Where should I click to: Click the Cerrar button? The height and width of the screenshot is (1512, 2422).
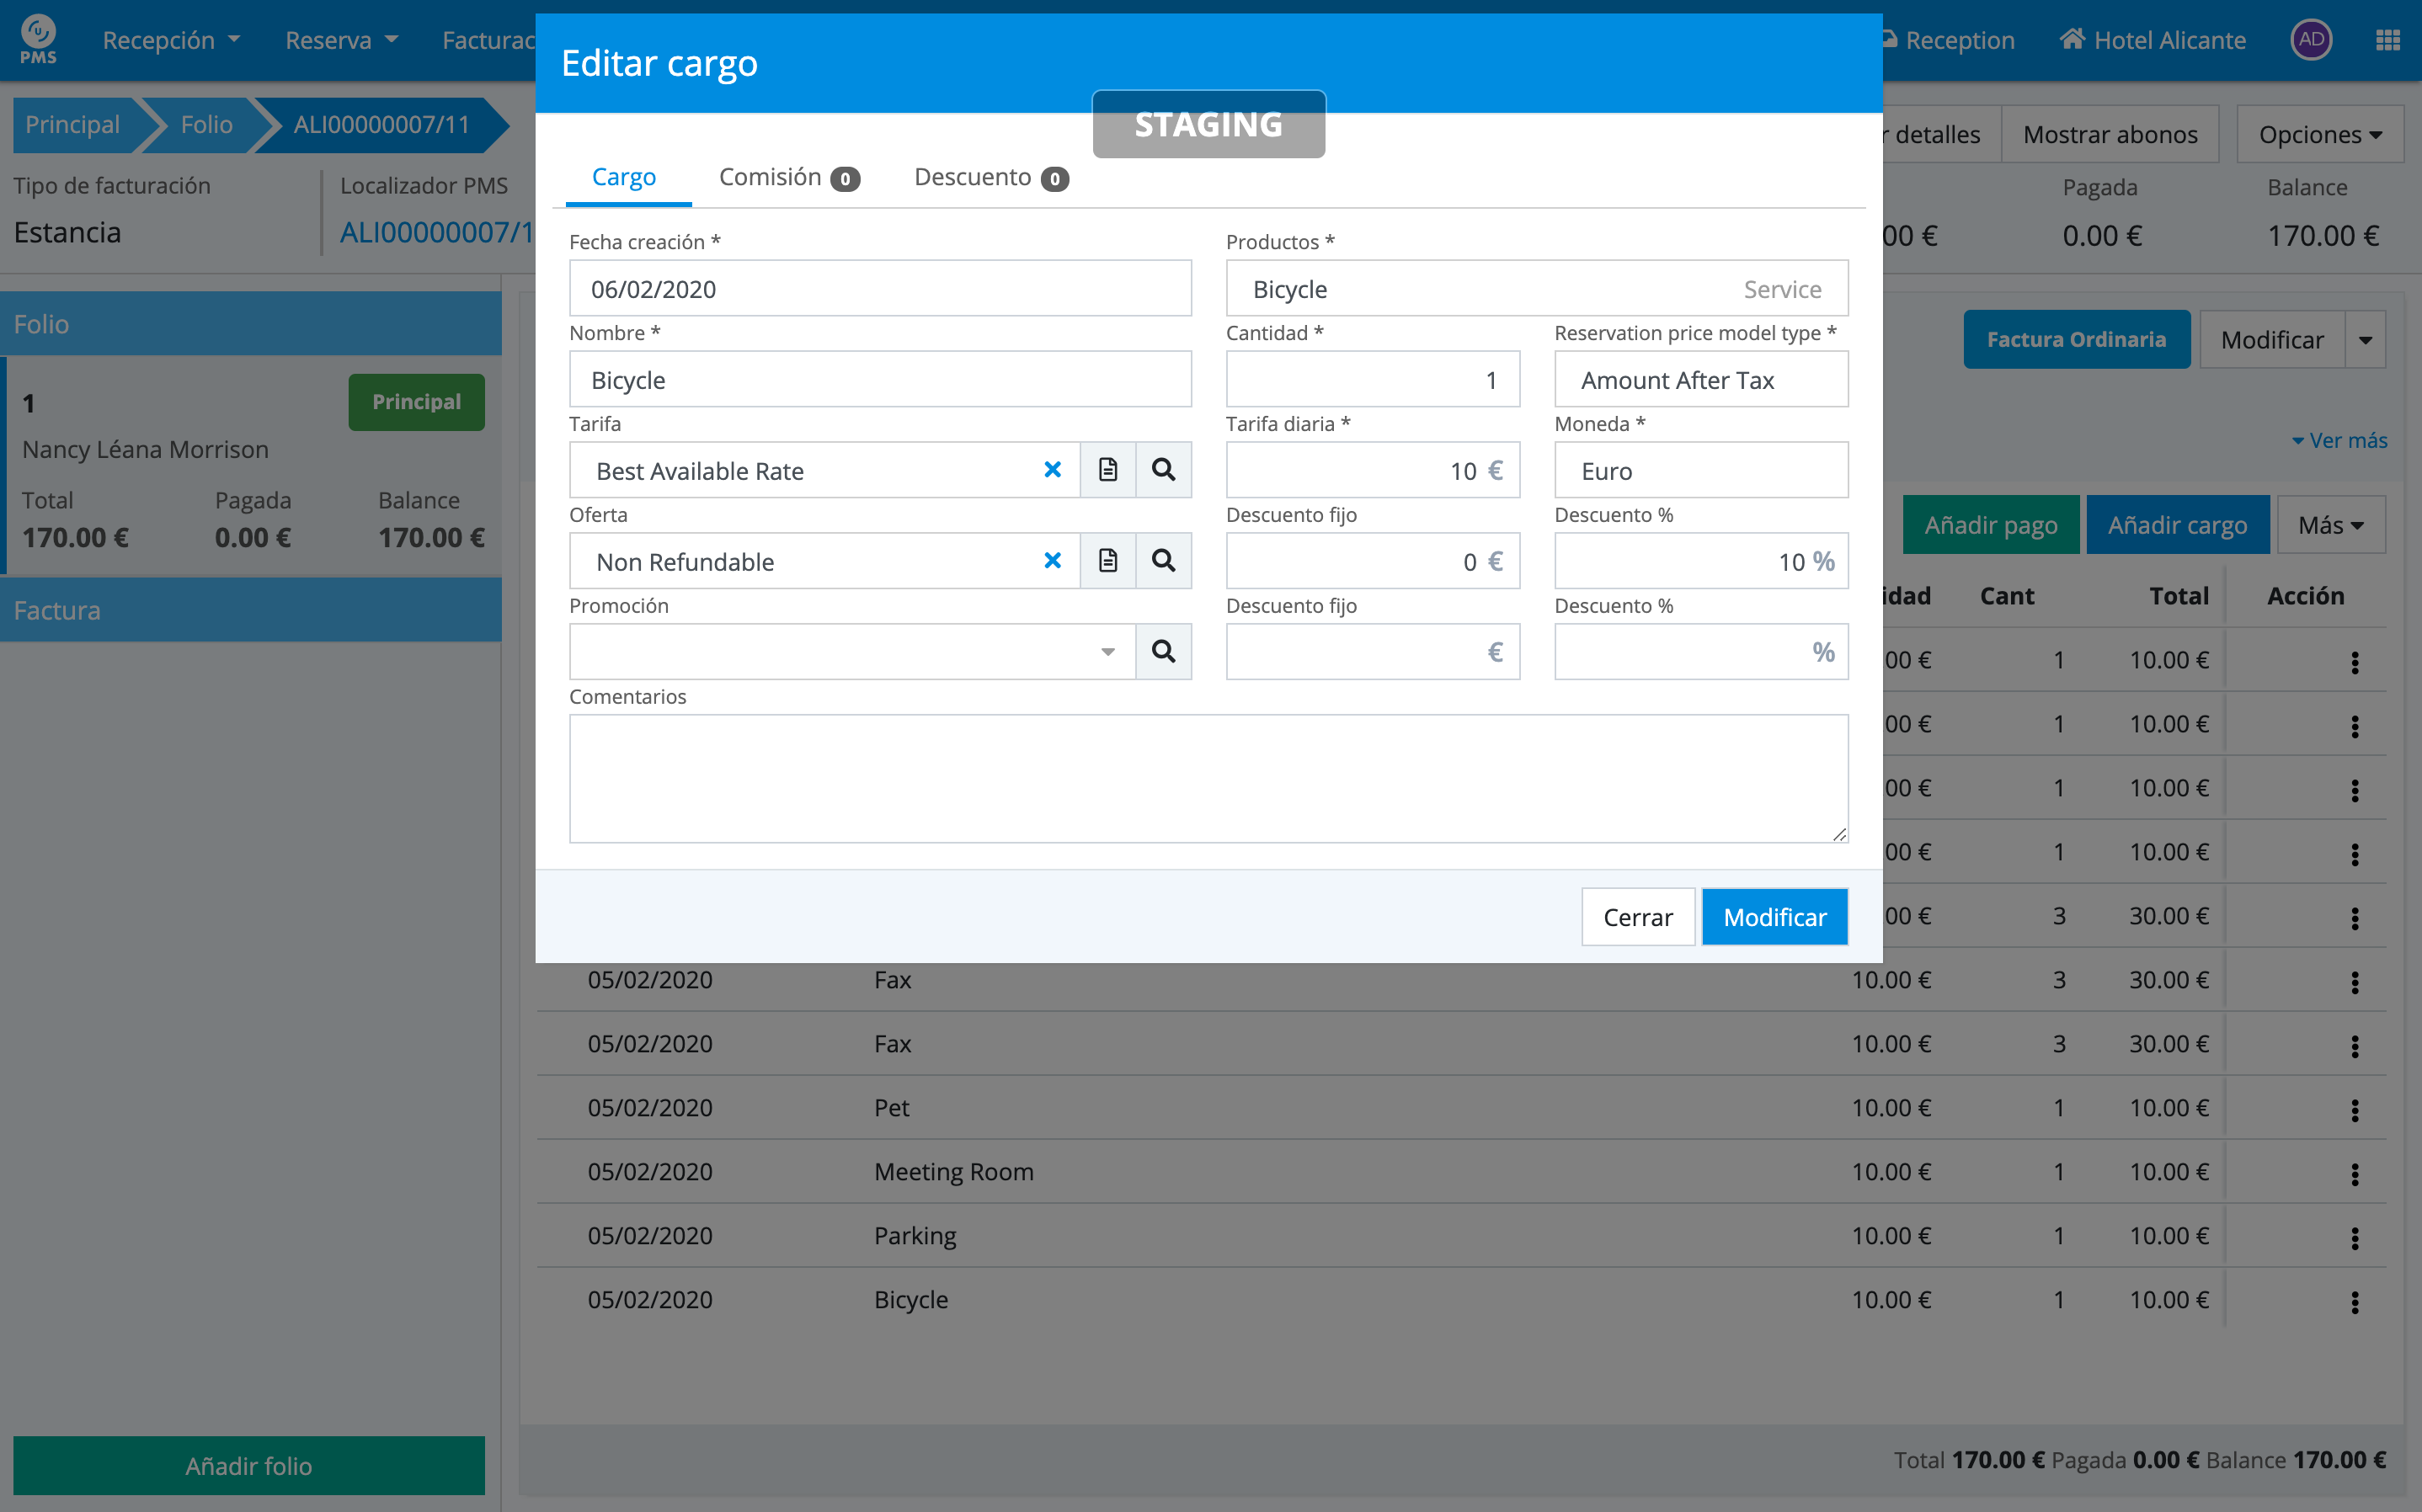point(1637,917)
